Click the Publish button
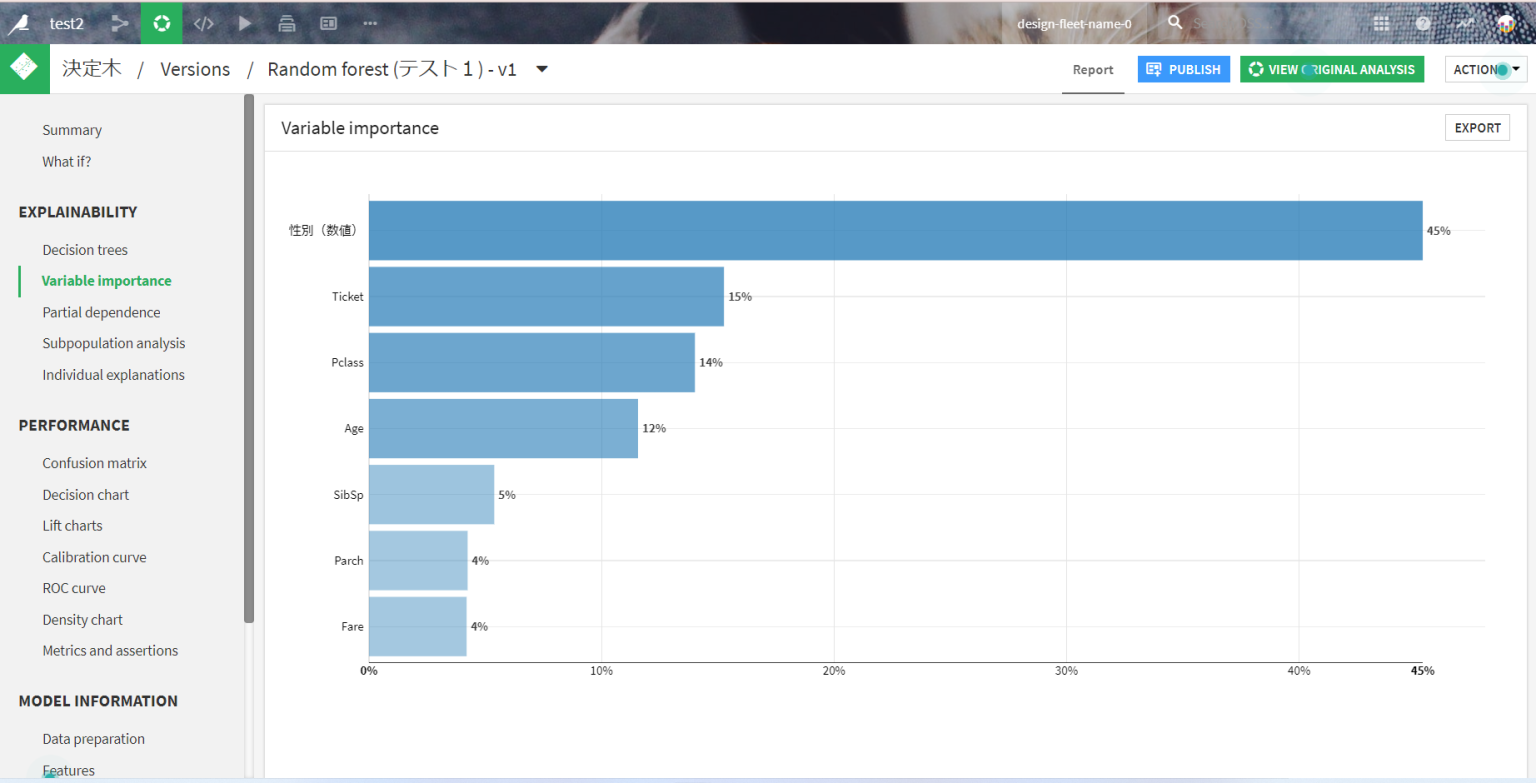Screen dimensions: 1536x783 [x=1183, y=69]
